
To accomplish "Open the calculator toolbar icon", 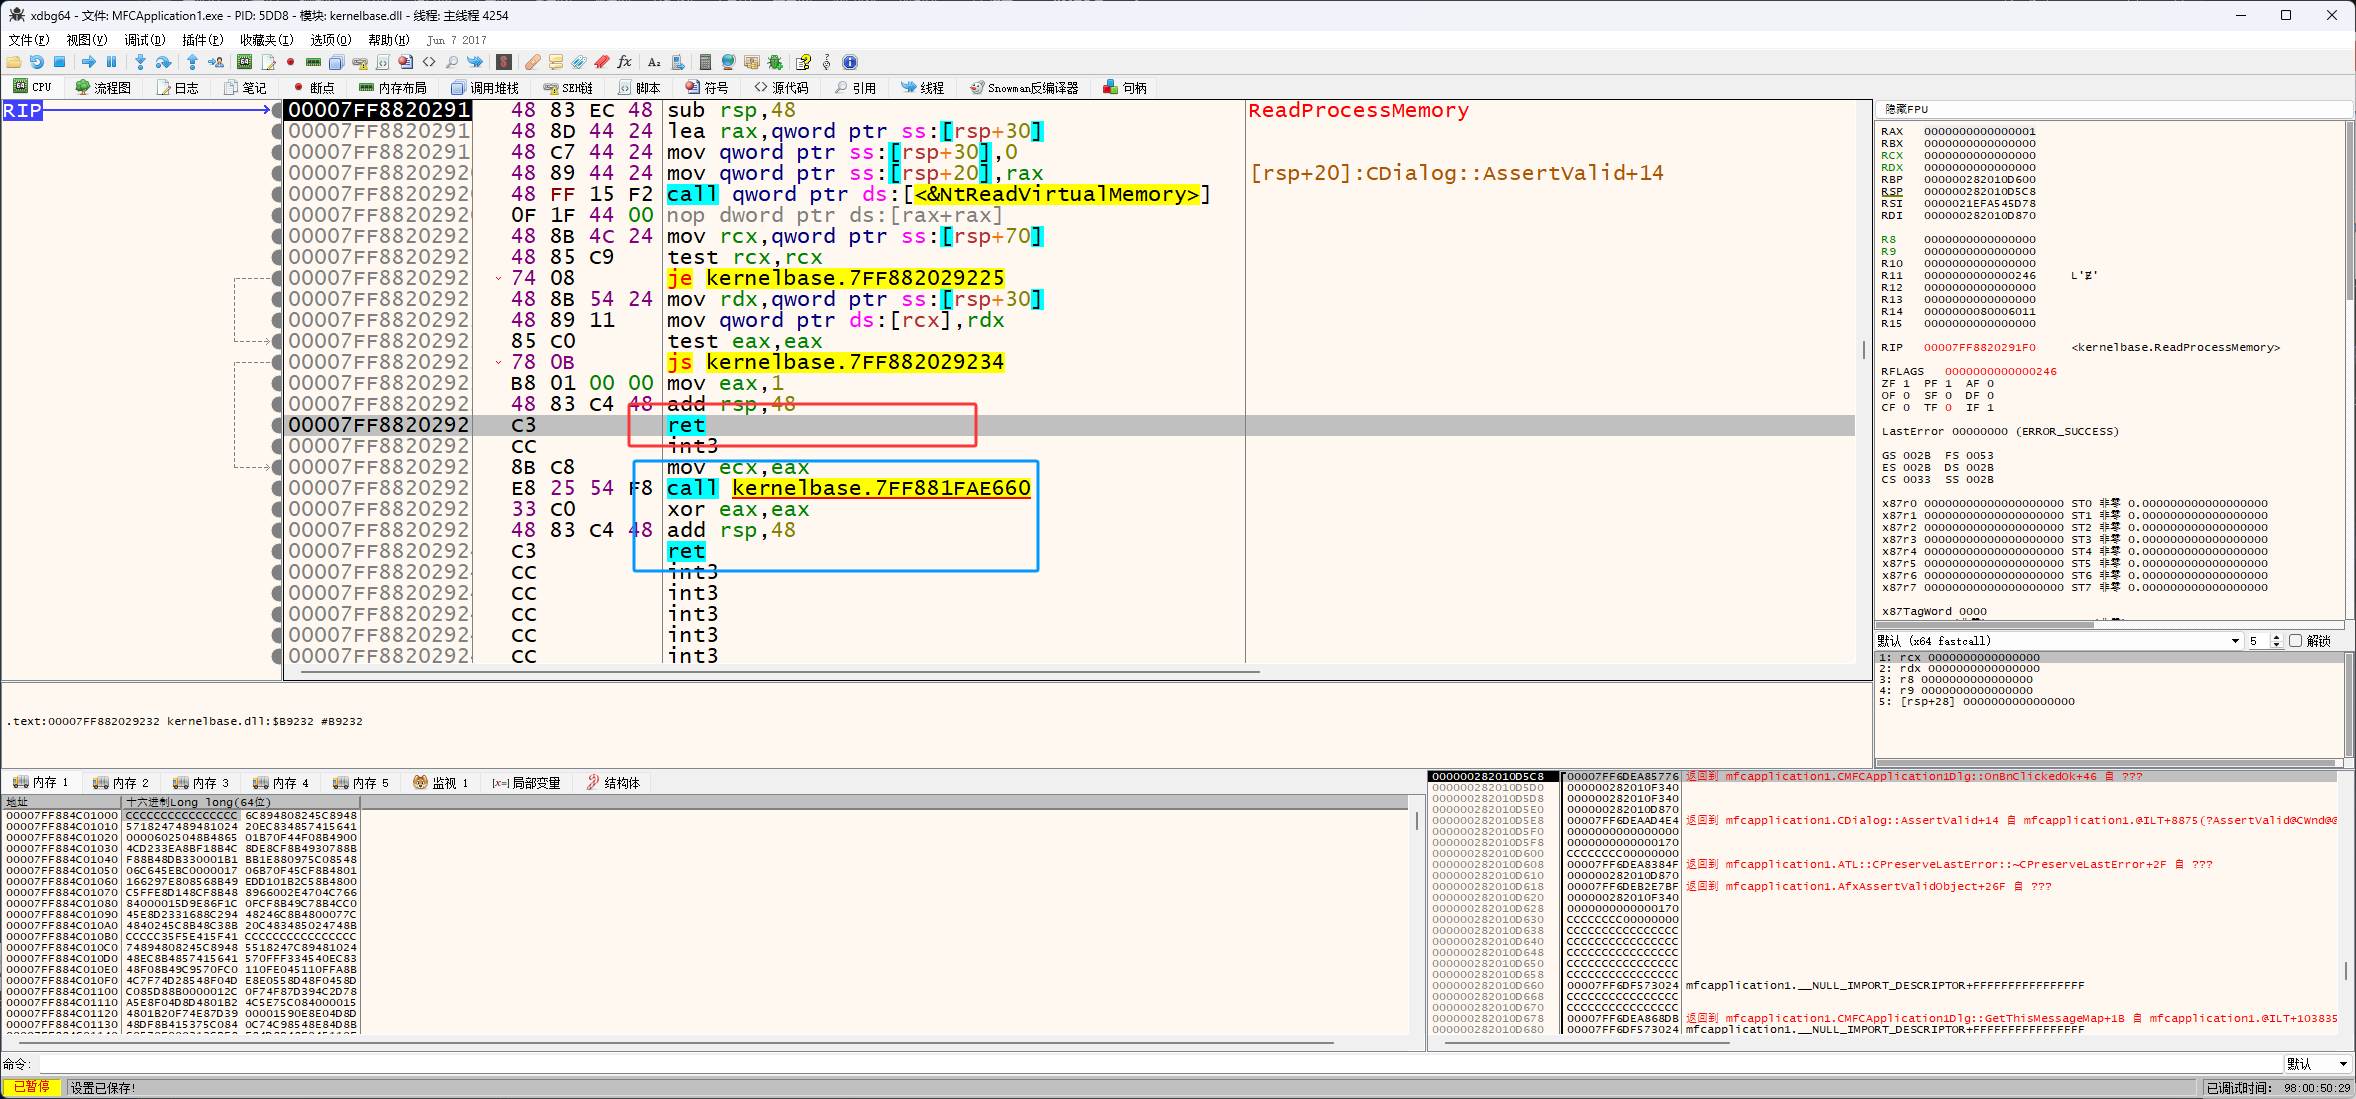I will [x=705, y=62].
